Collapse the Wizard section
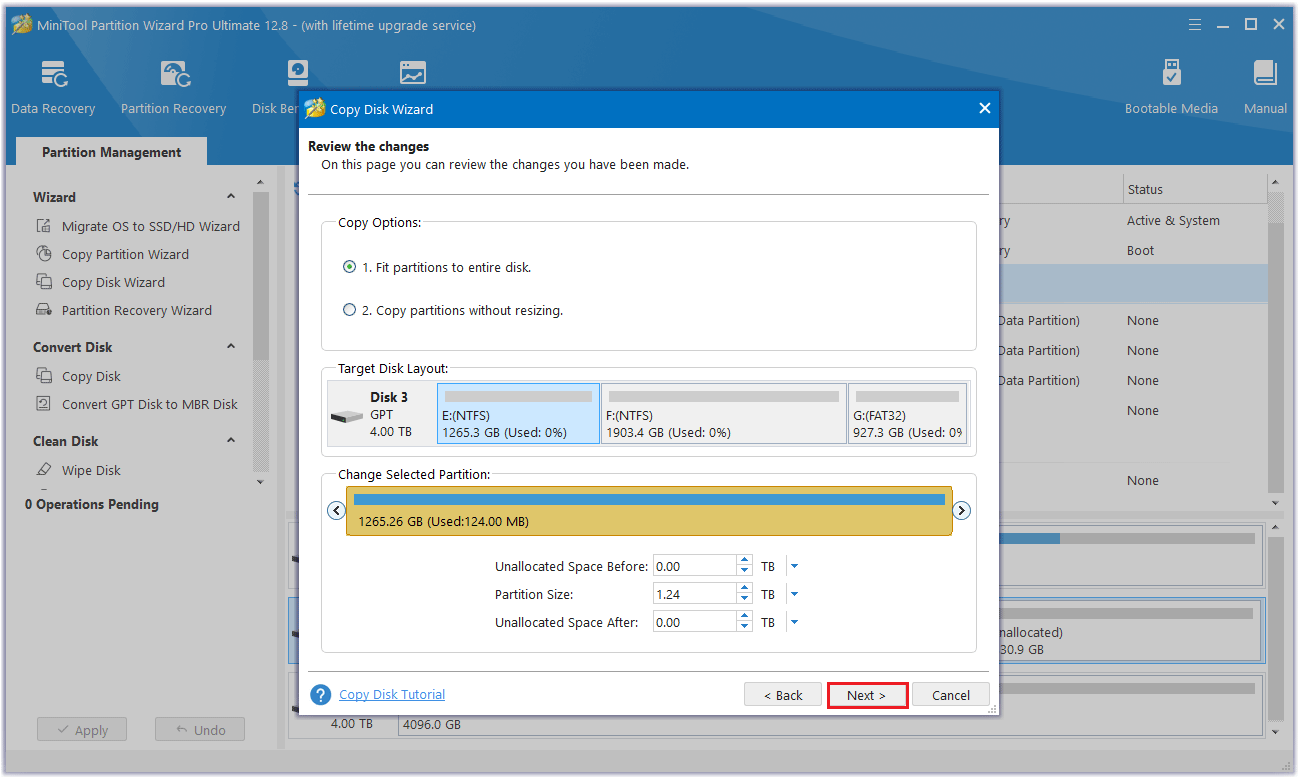This screenshot has height=778, width=1299. point(231,197)
